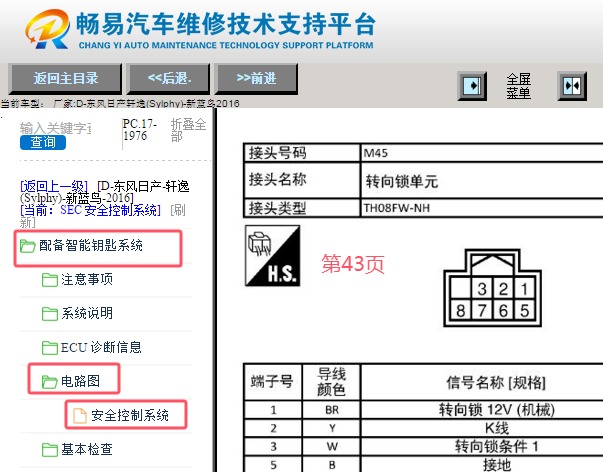Image resolution: width=603 pixels, height=472 pixels.
Task: Click the M45 connector number cell
Action: click(x=481, y=153)
